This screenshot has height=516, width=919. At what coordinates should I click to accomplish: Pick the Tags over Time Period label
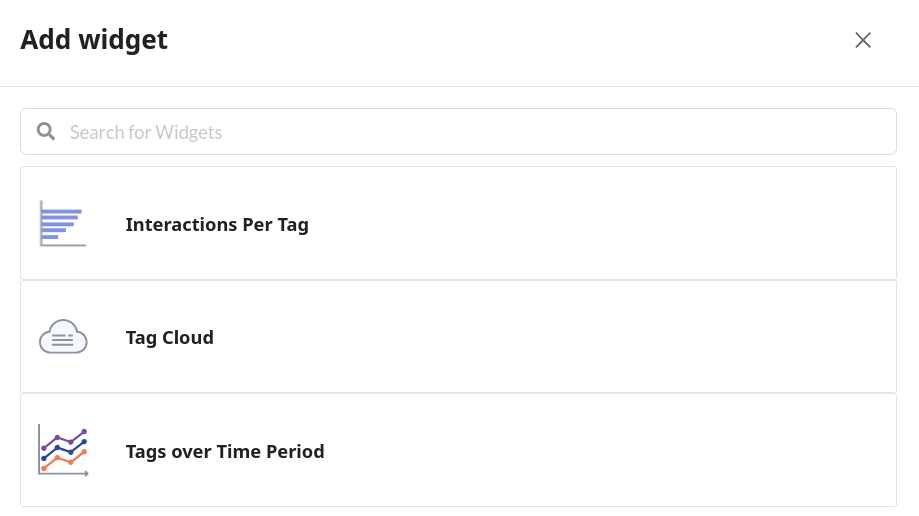tap(225, 452)
